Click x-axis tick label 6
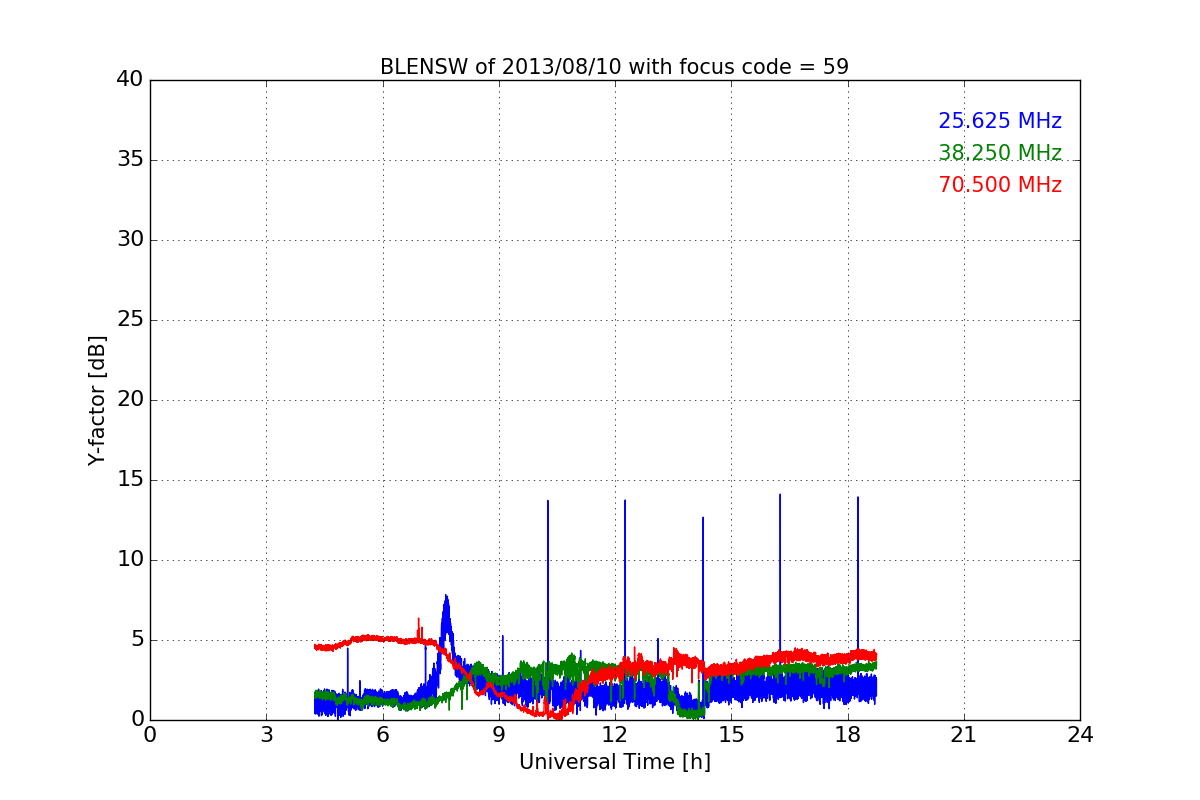This screenshot has width=1200, height=800. (382, 735)
